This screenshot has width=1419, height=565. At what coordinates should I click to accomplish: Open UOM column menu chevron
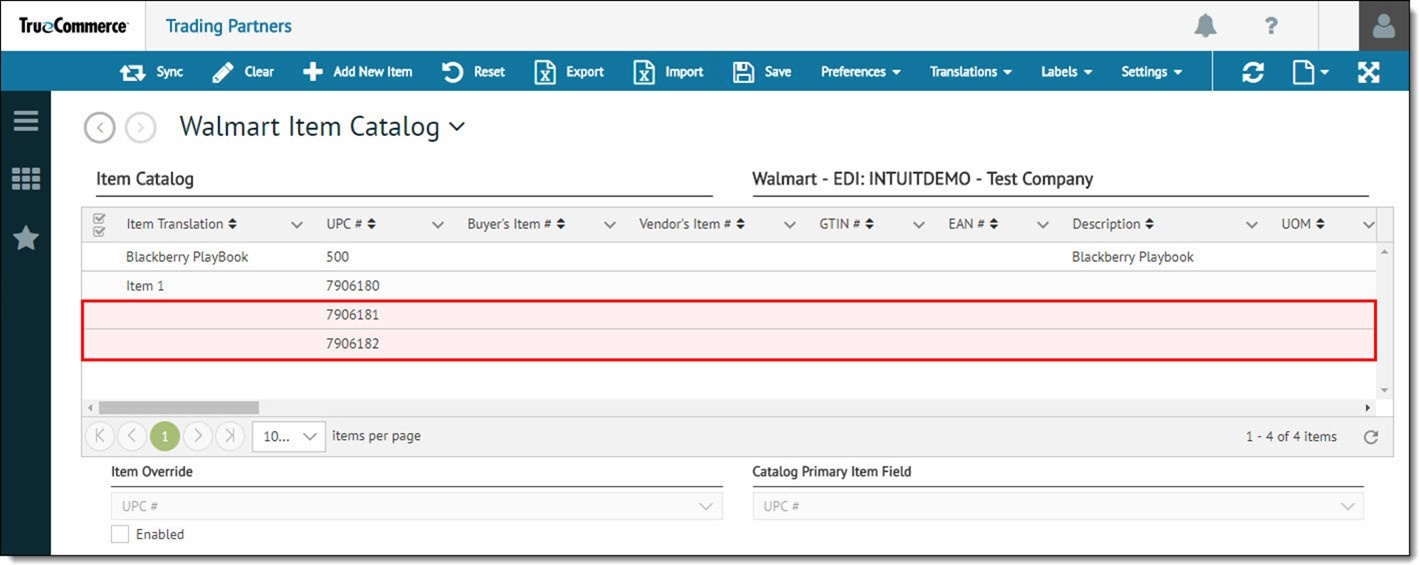click(x=1369, y=225)
